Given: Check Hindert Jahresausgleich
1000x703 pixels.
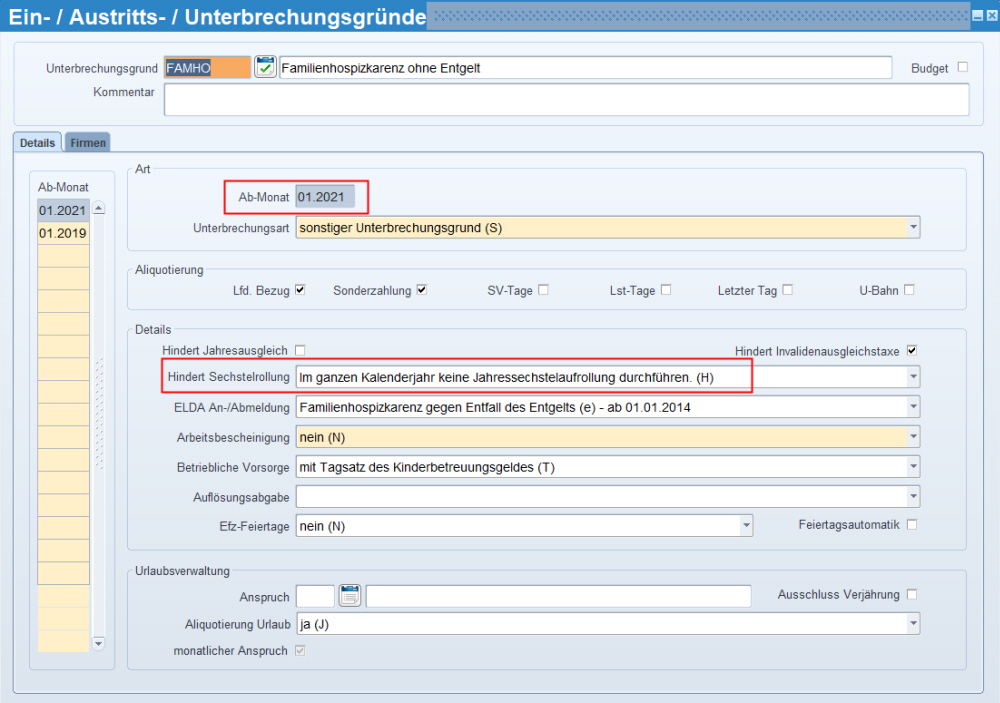Looking at the screenshot, I should [x=300, y=350].
